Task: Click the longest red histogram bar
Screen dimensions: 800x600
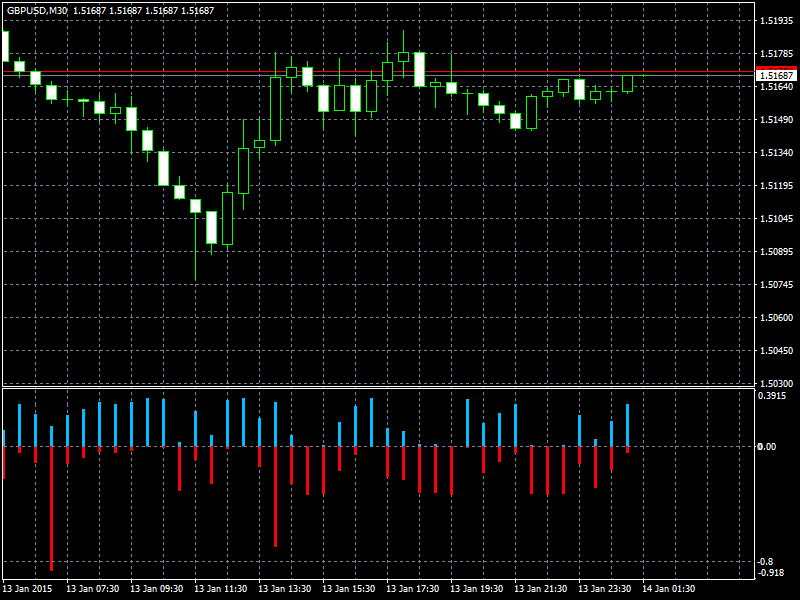Action: [x=51, y=508]
